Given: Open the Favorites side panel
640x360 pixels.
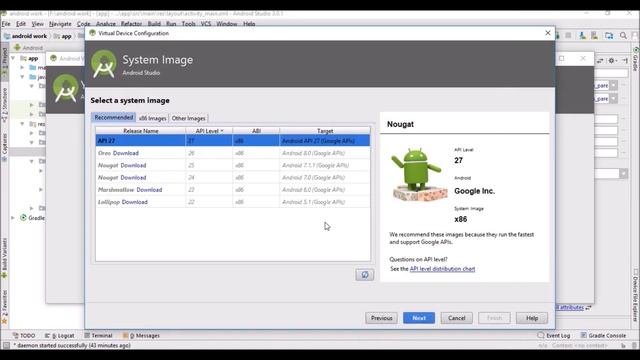Looking at the screenshot, I should pos(4,307).
